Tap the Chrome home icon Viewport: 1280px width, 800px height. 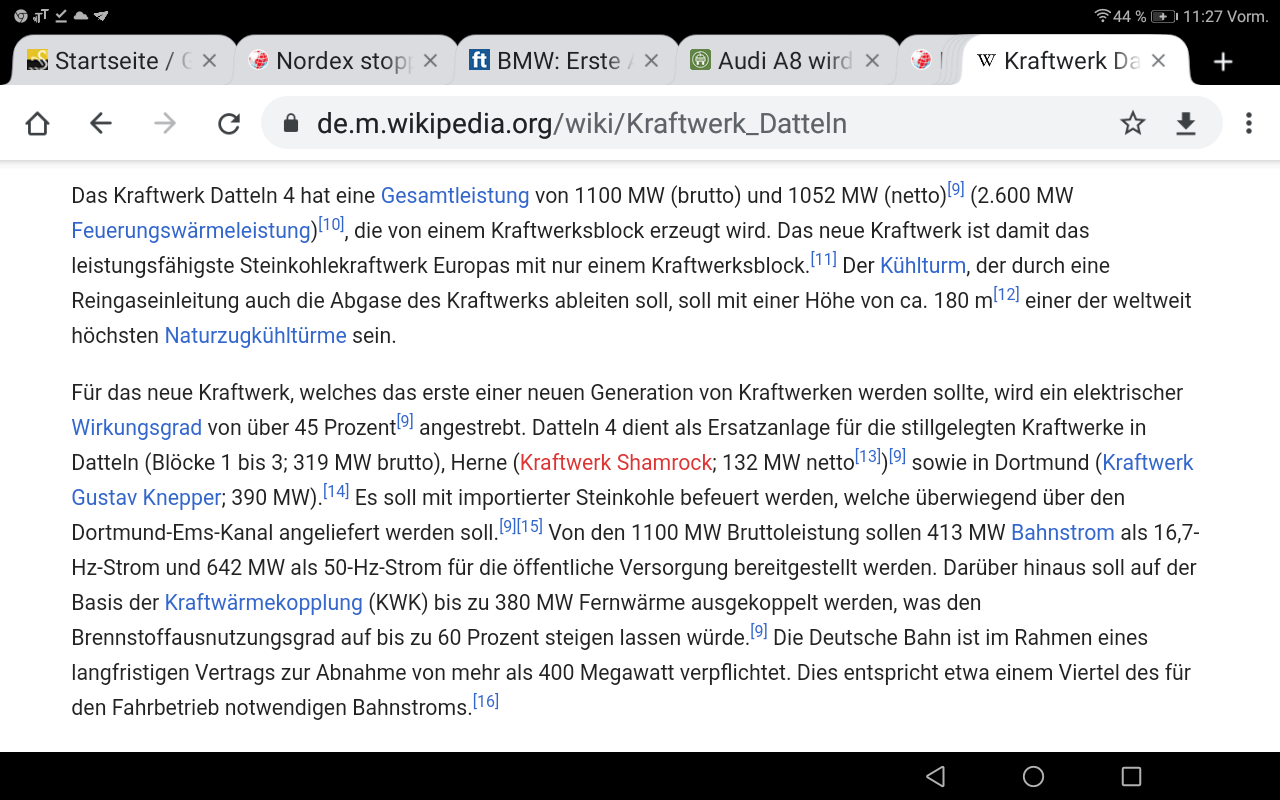coord(37,123)
